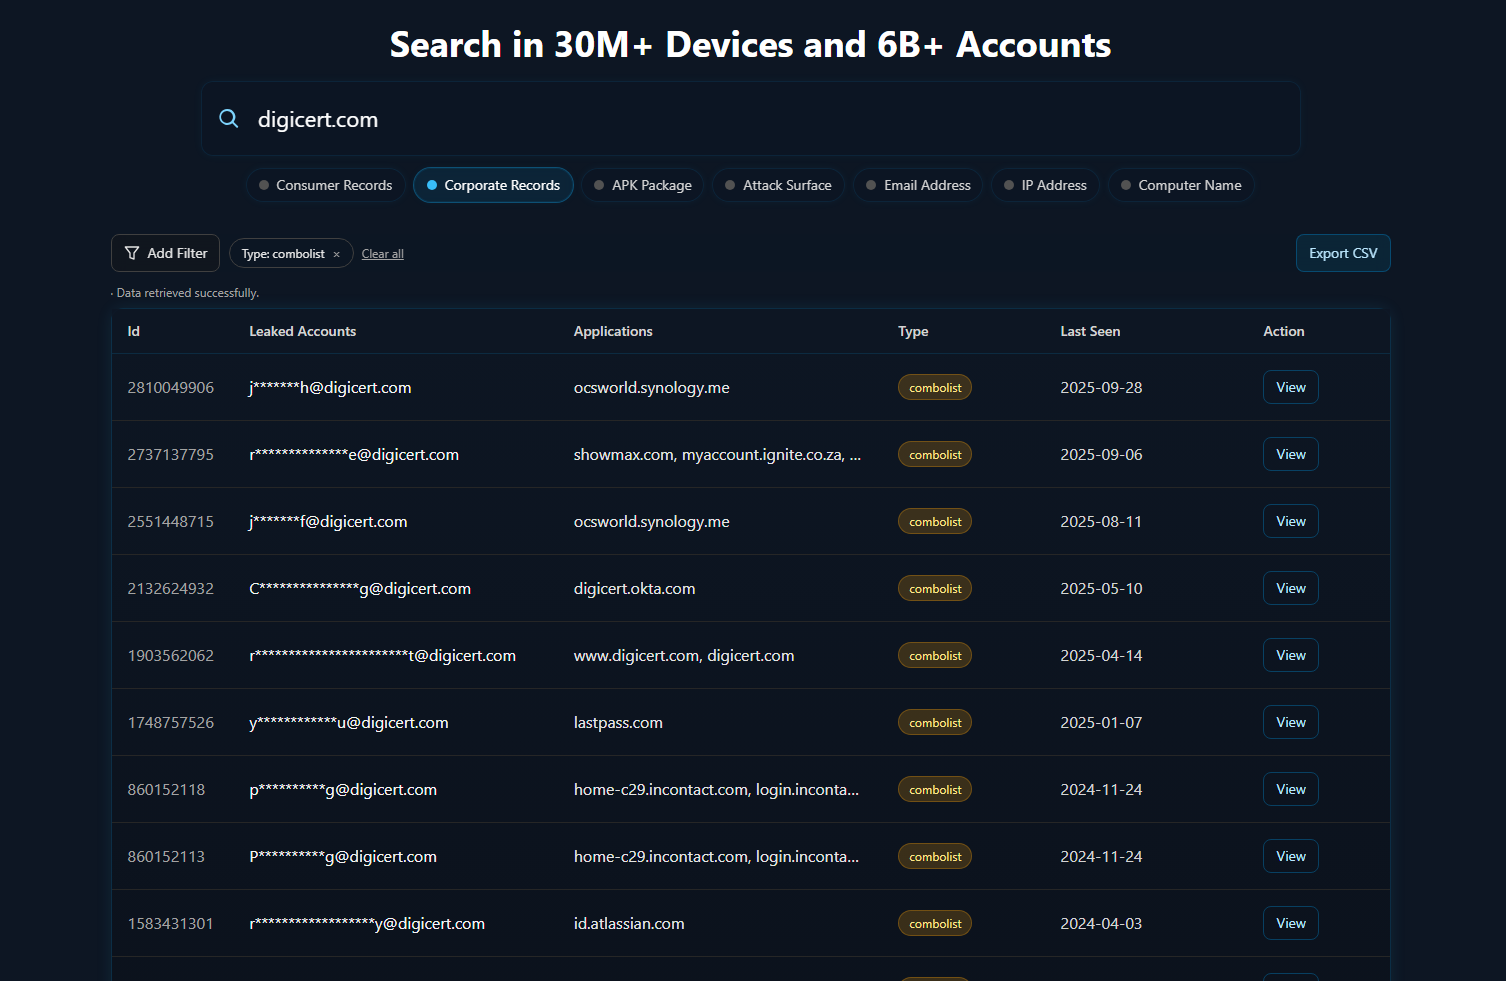Image resolution: width=1506 pixels, height=981 pixels.
Task: Select the IP Address search type
Action: [x=1045, y=186]
